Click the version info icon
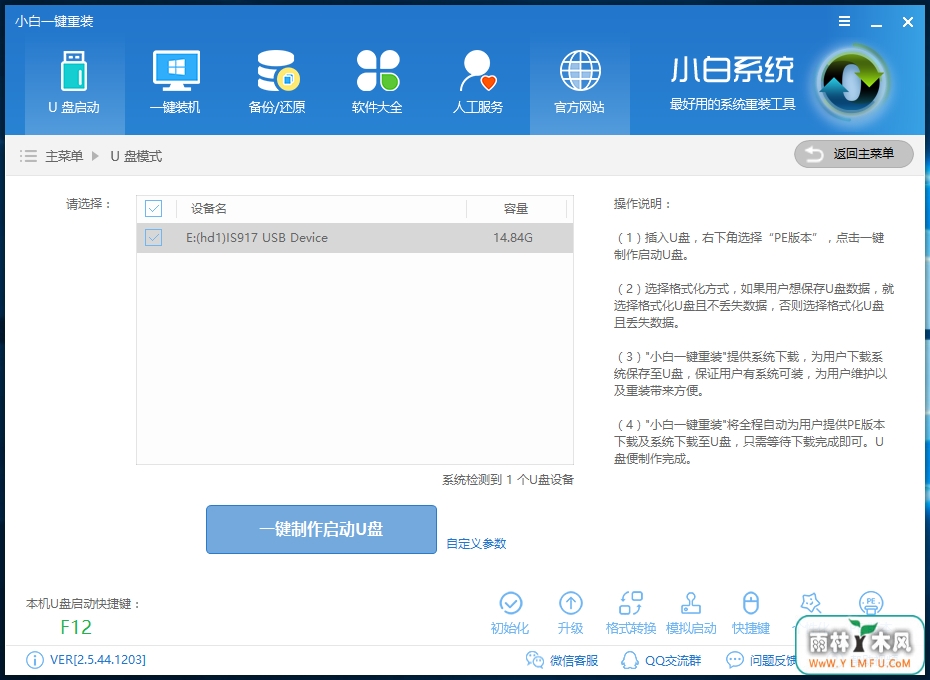 coord(34,660)
